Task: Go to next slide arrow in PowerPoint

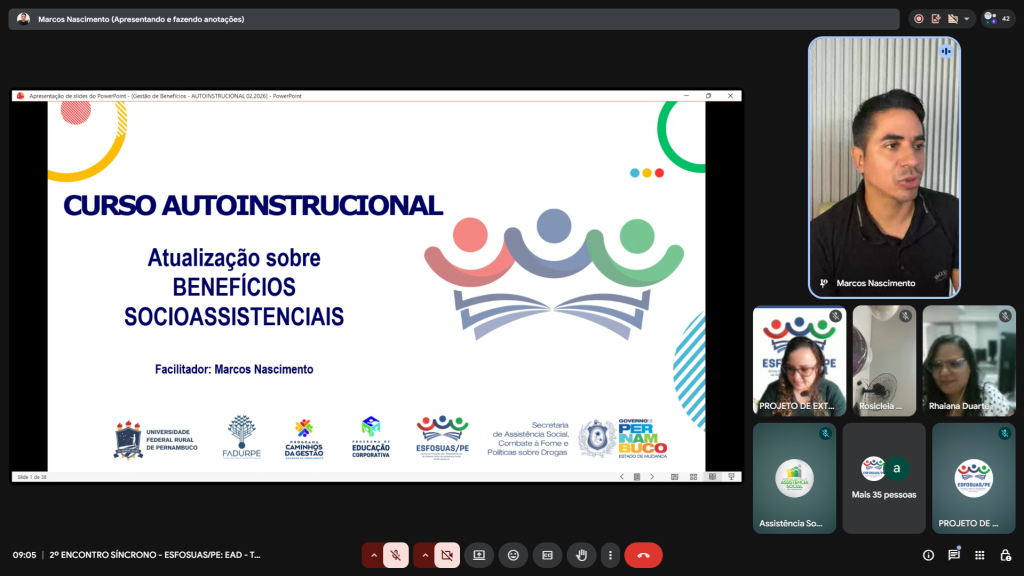Action: 653,477
